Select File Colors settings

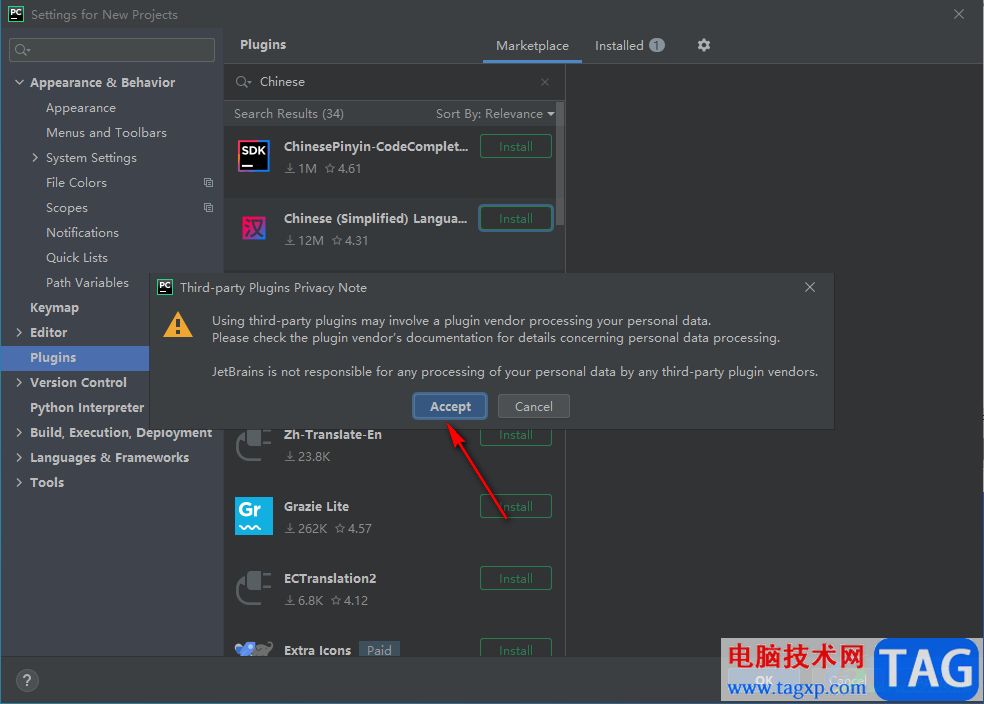point(76,183)
